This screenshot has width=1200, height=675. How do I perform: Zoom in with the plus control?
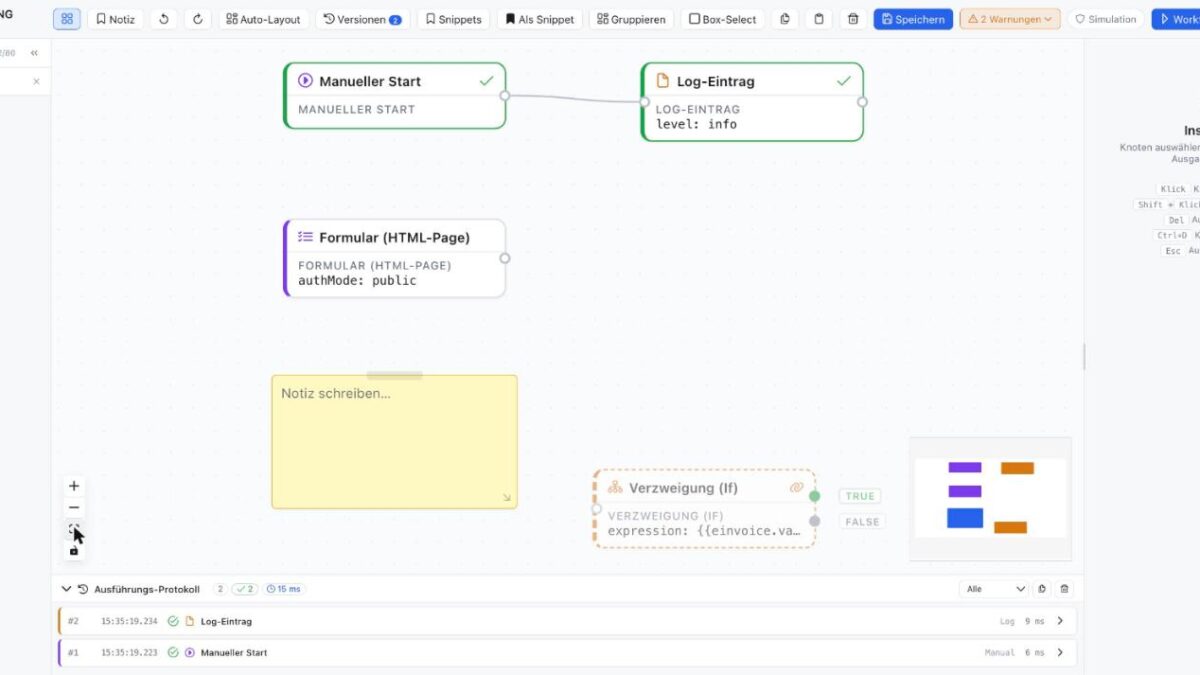74,486
